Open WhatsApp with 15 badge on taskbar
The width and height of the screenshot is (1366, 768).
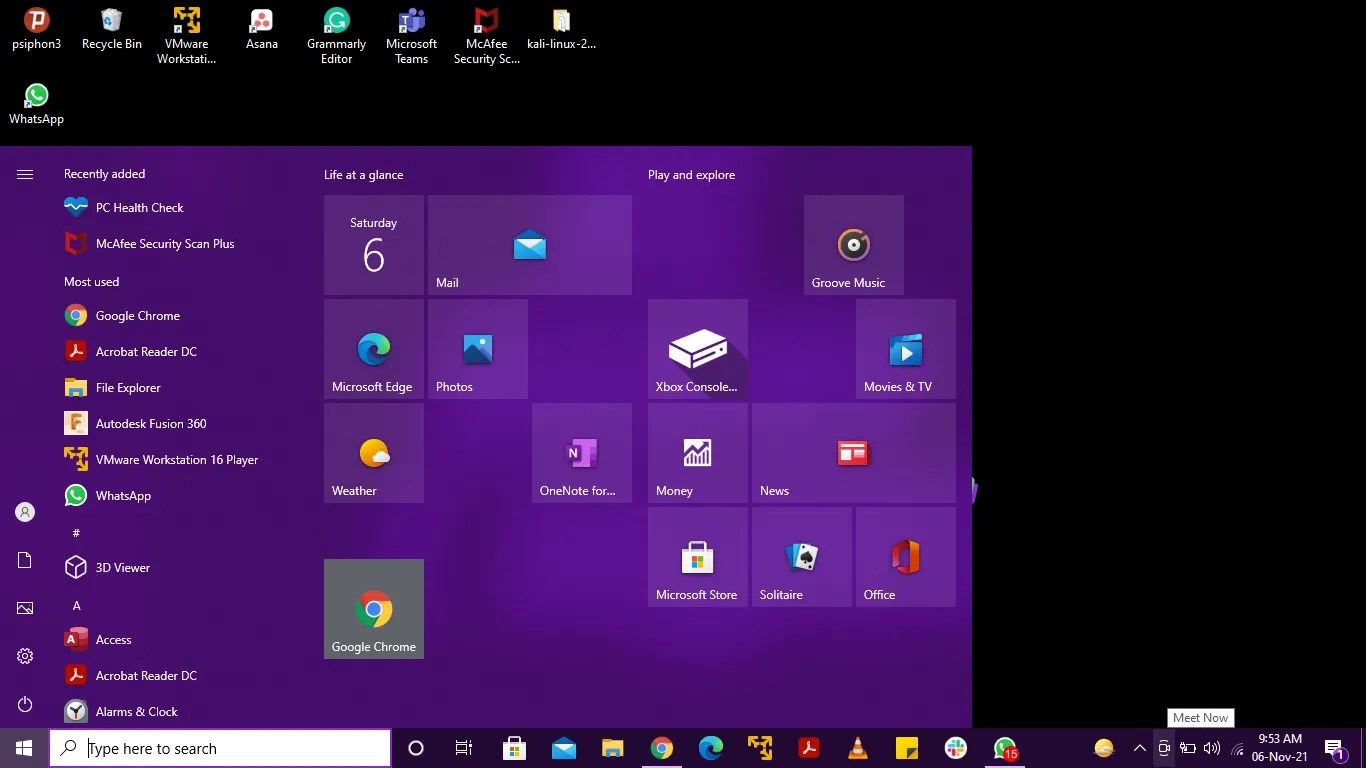[1006, 748]
